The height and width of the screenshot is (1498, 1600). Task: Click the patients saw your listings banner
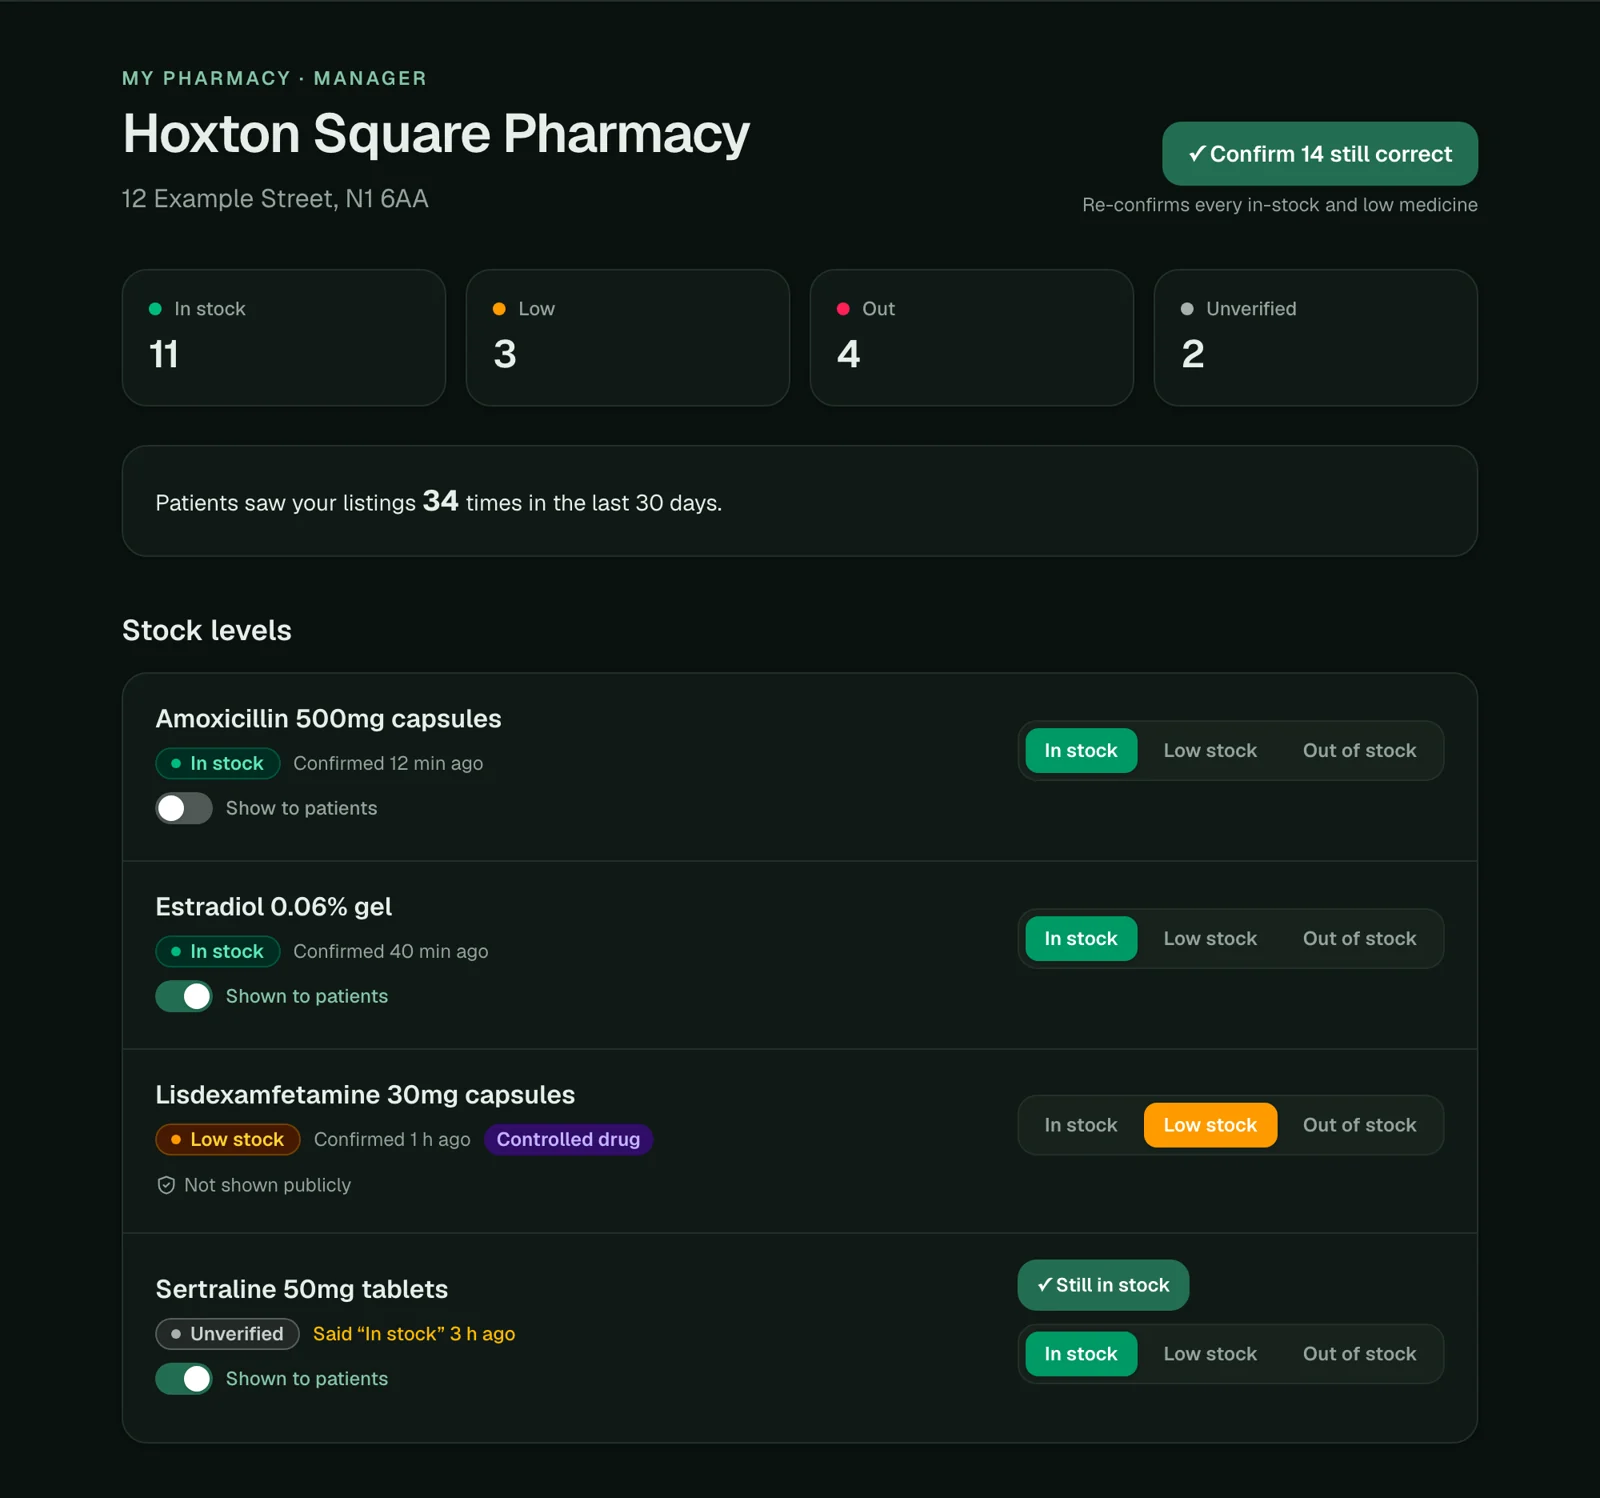pyautogui.click(x=800, y=501)
